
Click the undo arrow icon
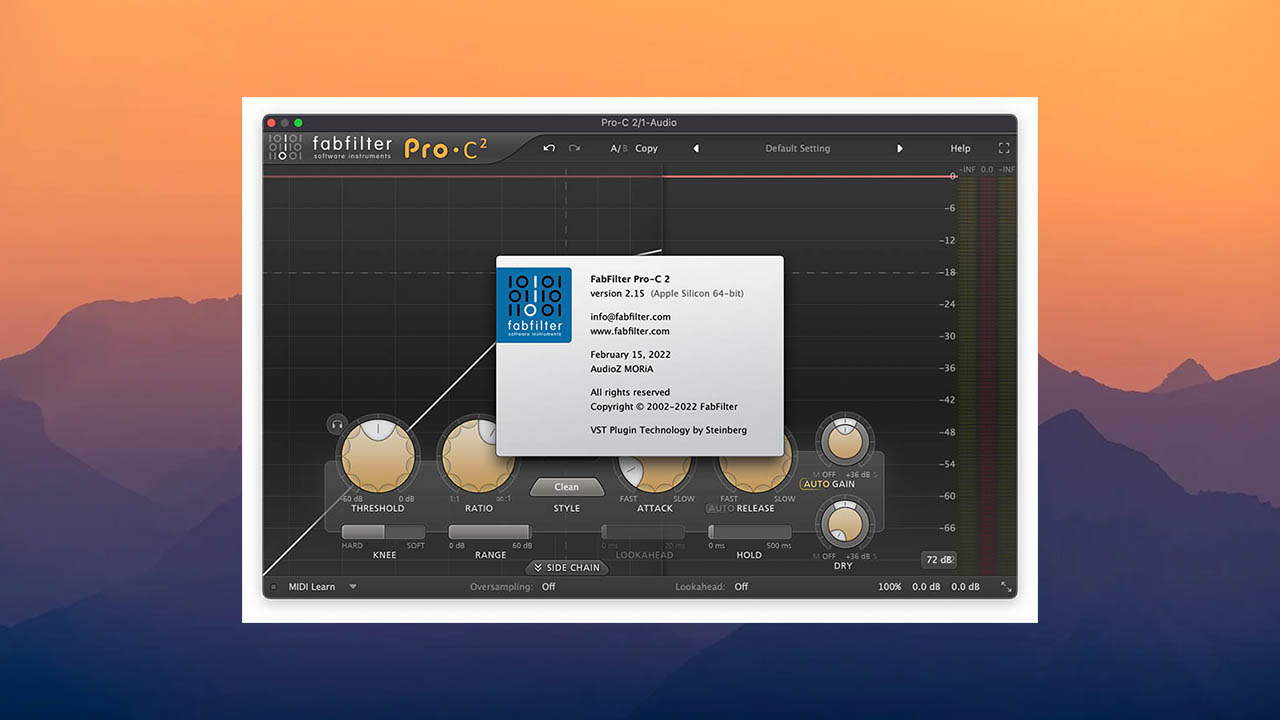(548, 148)
